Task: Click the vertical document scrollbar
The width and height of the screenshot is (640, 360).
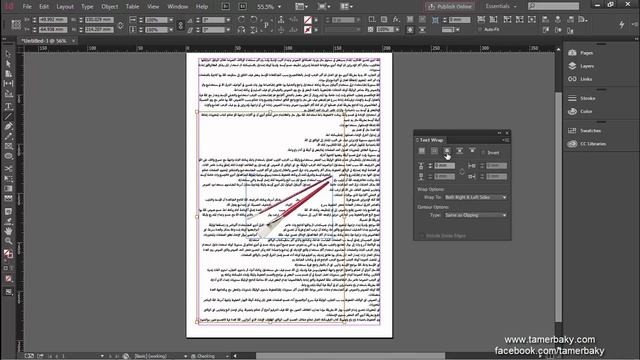Action: [558, 207]
